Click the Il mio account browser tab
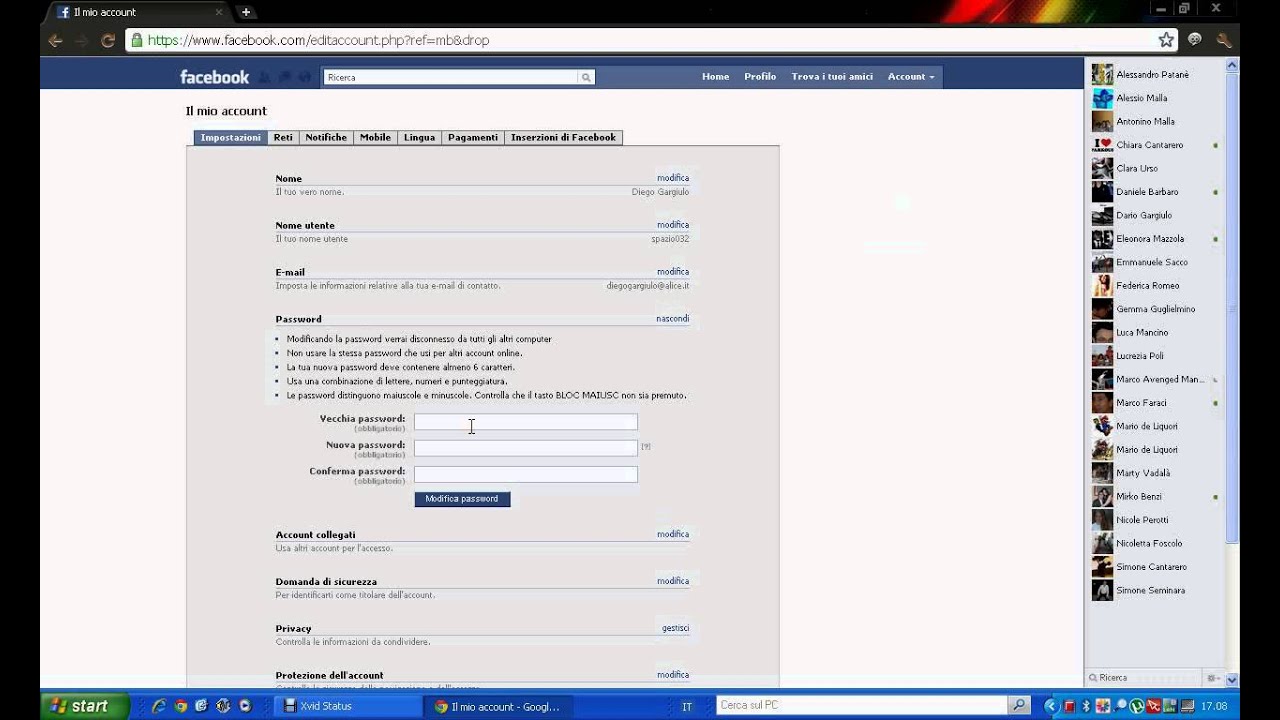 [139, 12]
